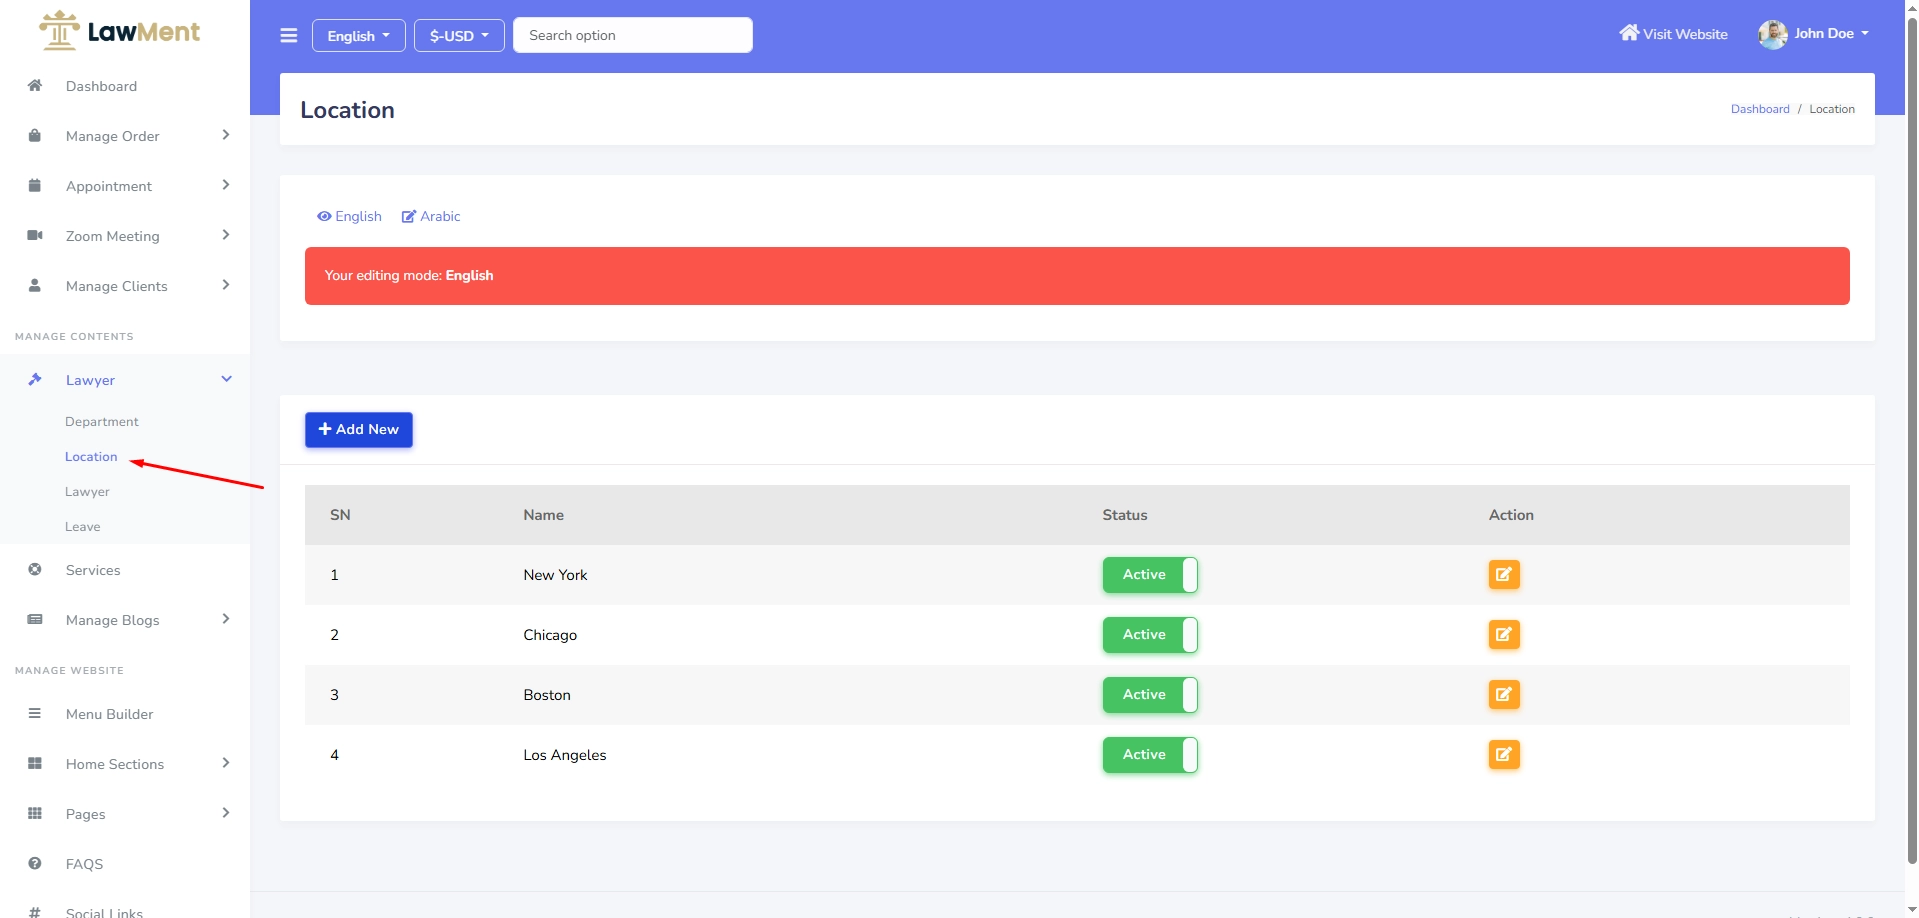Viewport: 1919px width, 918px height.
Task: Click the FAQS question mark icon
Action: (35, 864)
